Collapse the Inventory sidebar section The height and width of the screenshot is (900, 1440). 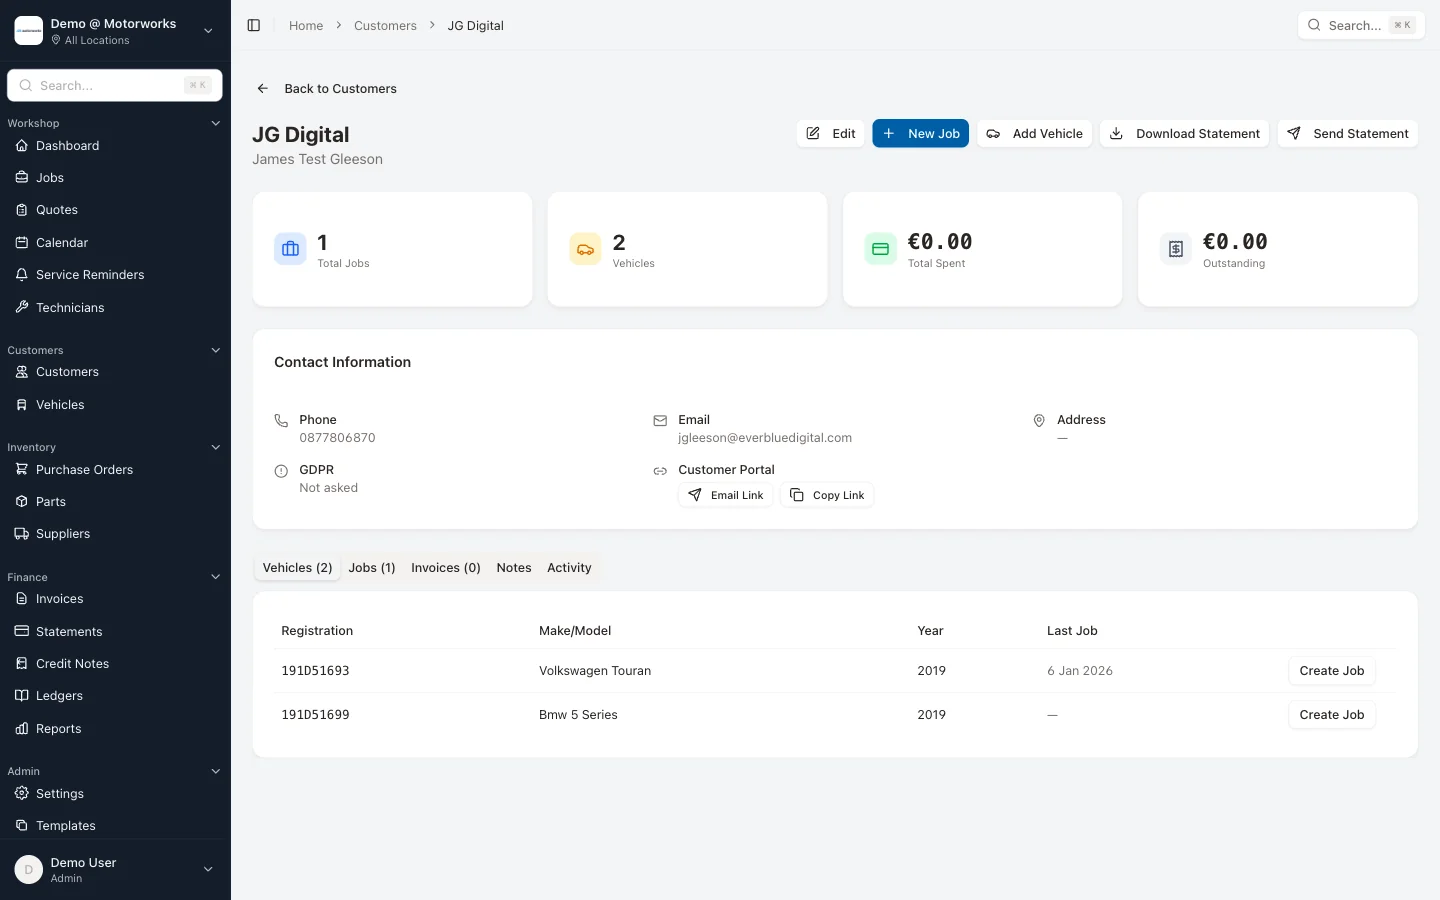[x=215, y=448]
